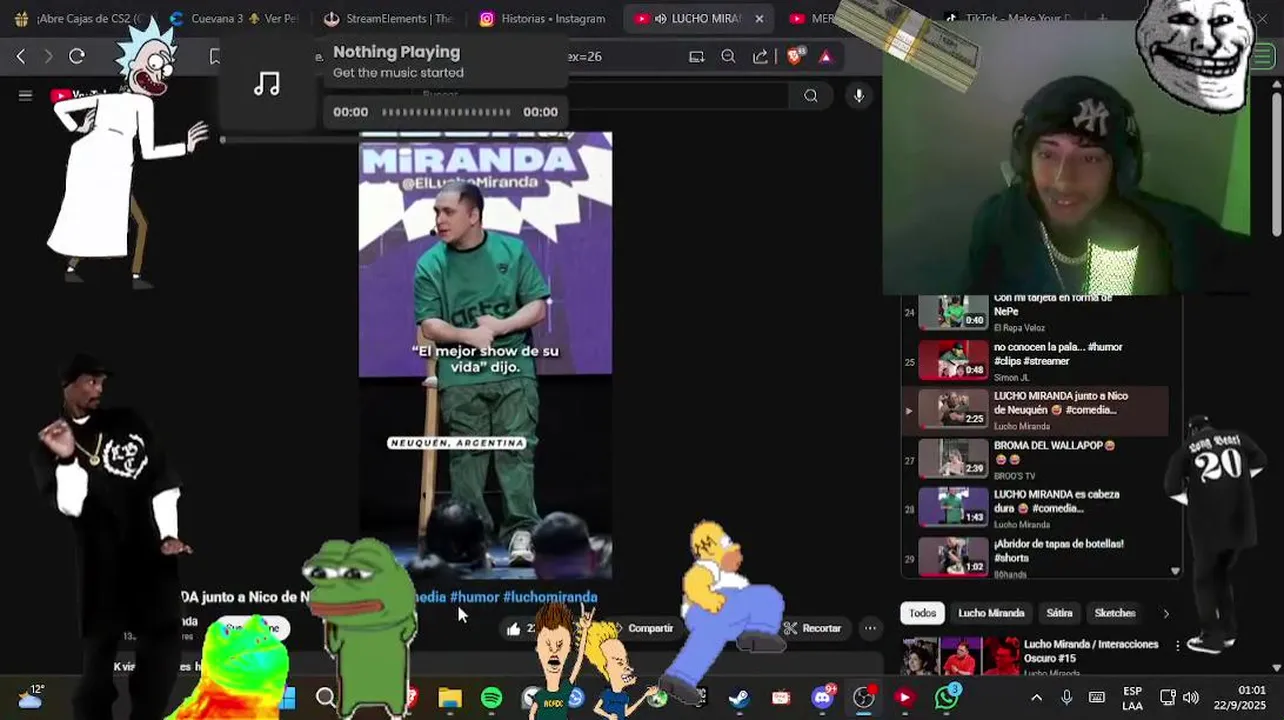Open the Brave Shields lion icon
1284x720 pixels.
pos(795,57)
